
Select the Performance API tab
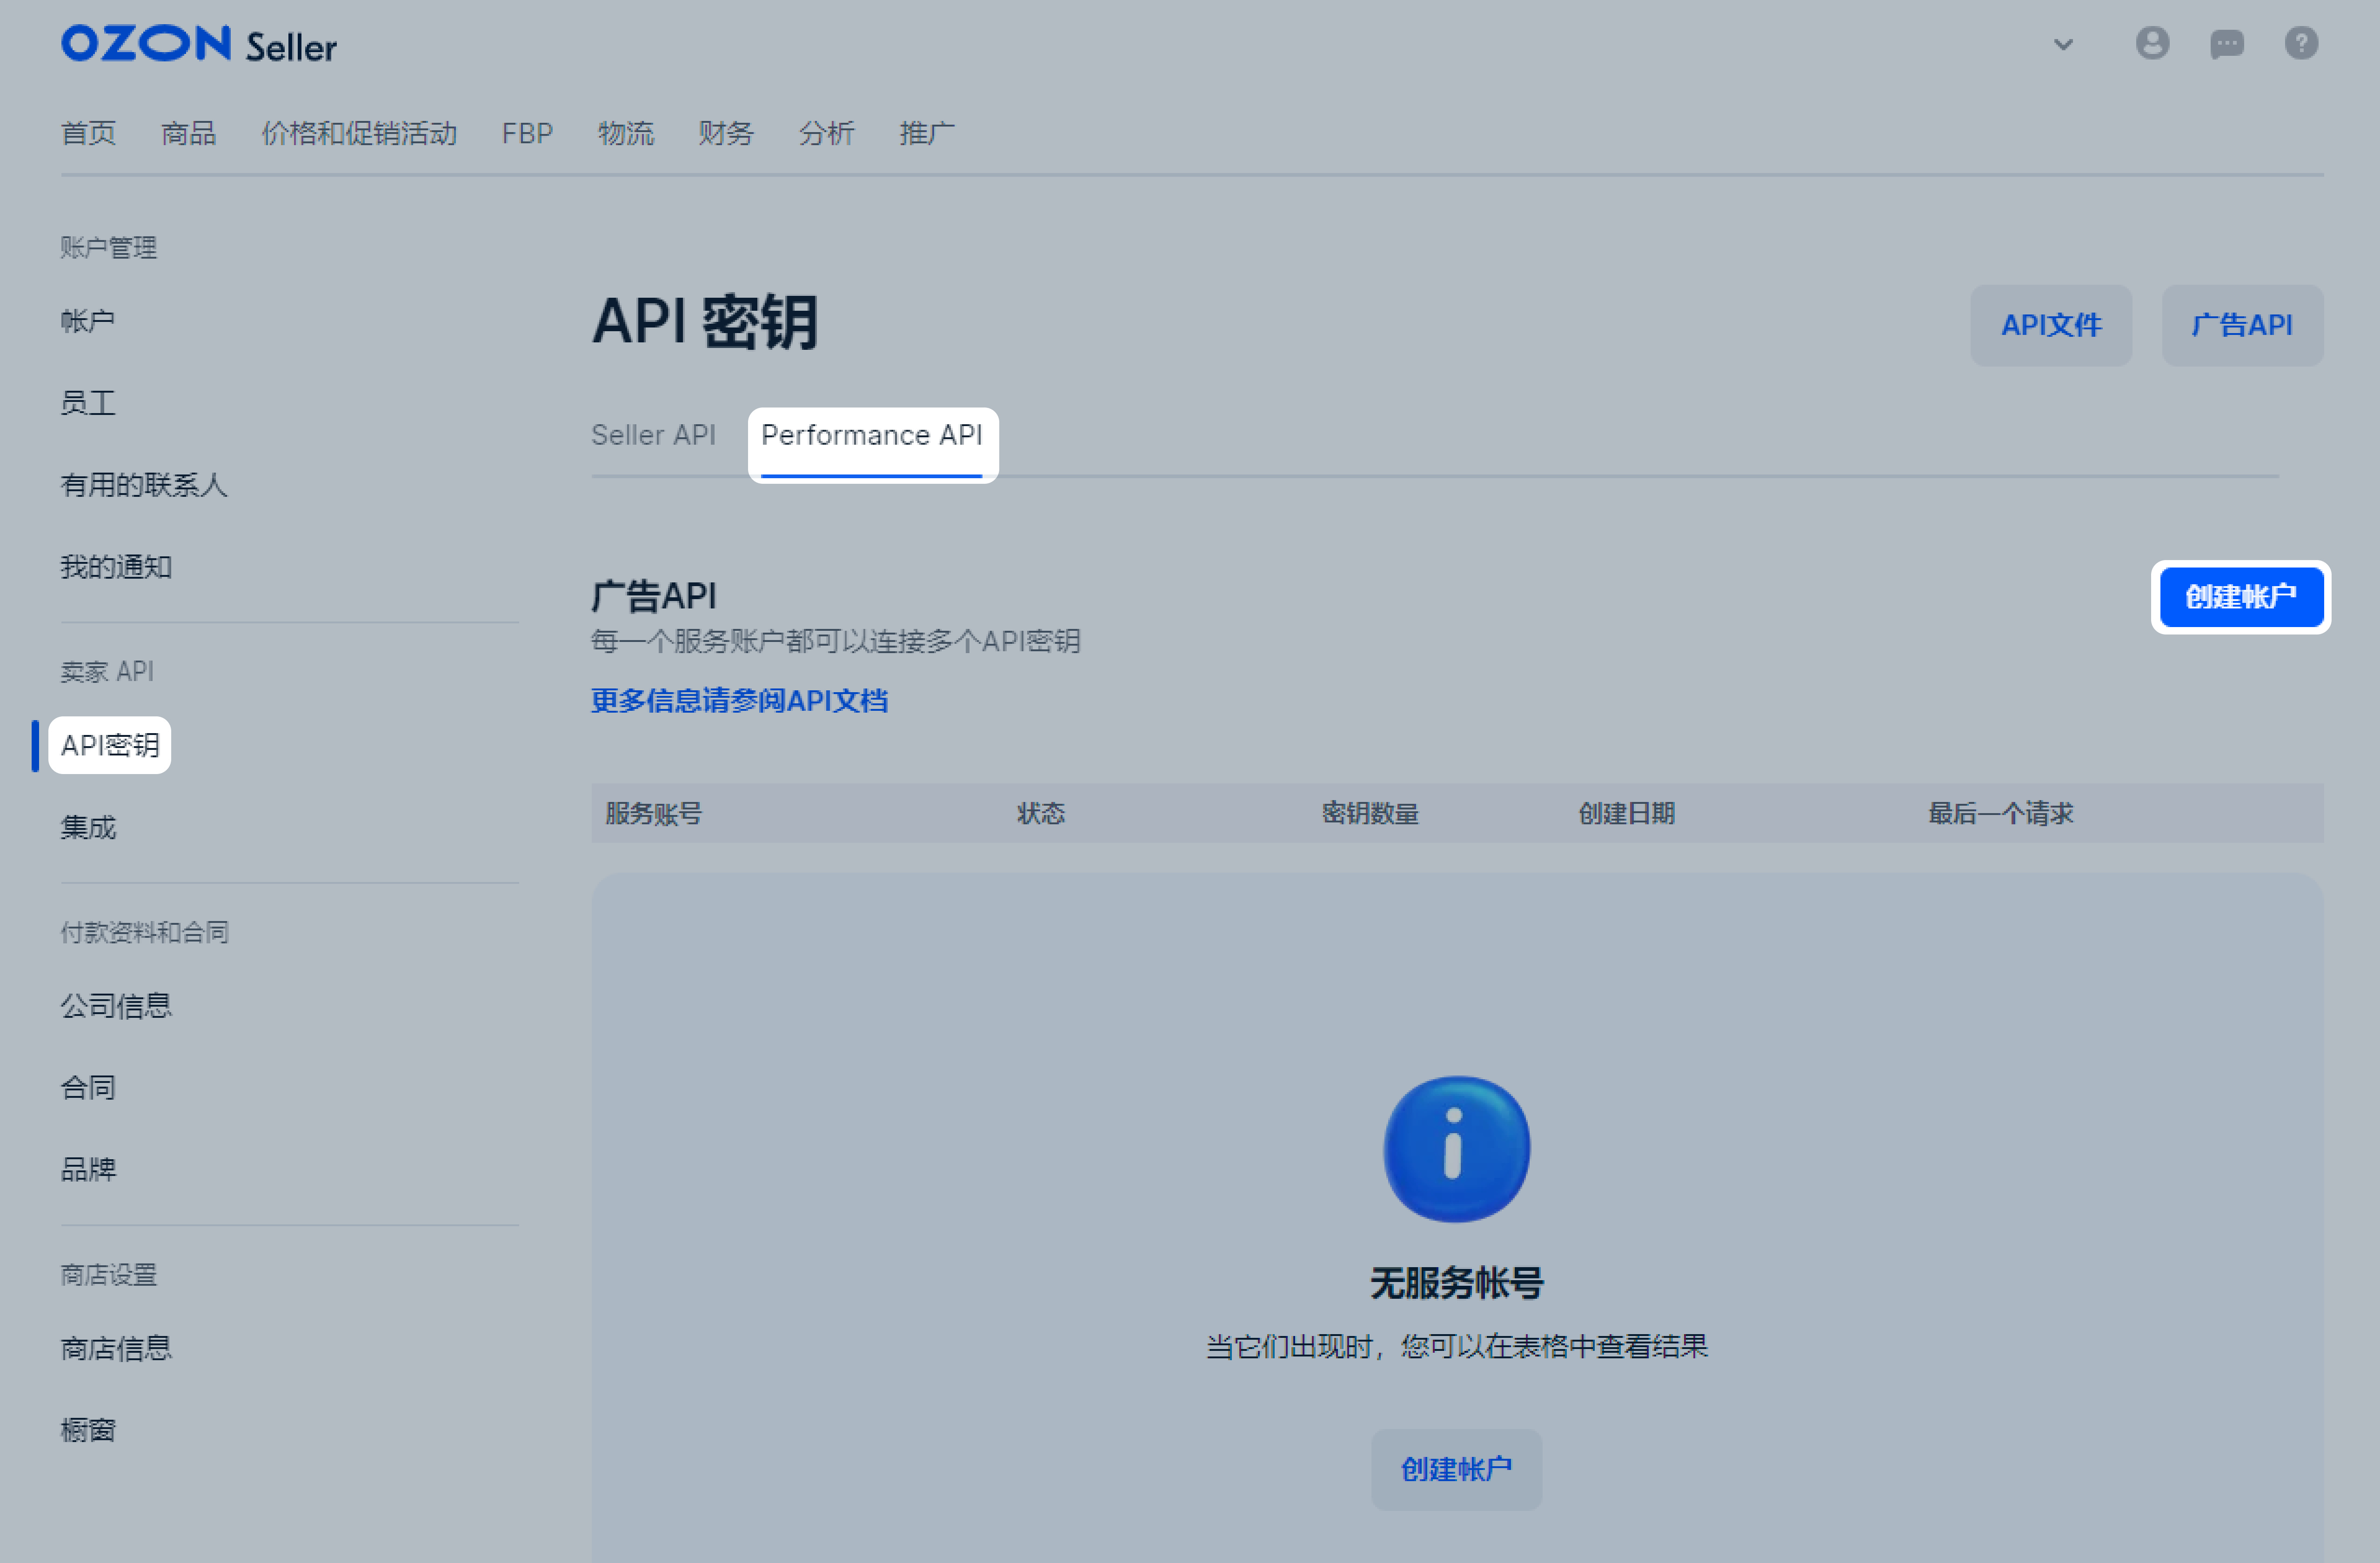click(x=872, y=435)
